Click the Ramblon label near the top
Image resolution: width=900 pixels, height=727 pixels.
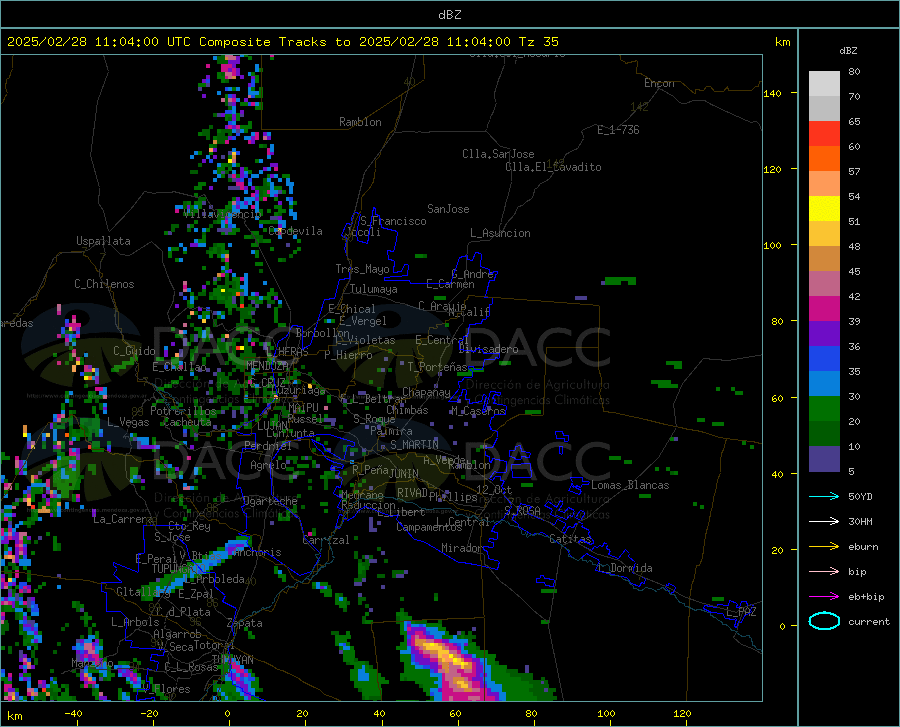(x=360, y=122)
